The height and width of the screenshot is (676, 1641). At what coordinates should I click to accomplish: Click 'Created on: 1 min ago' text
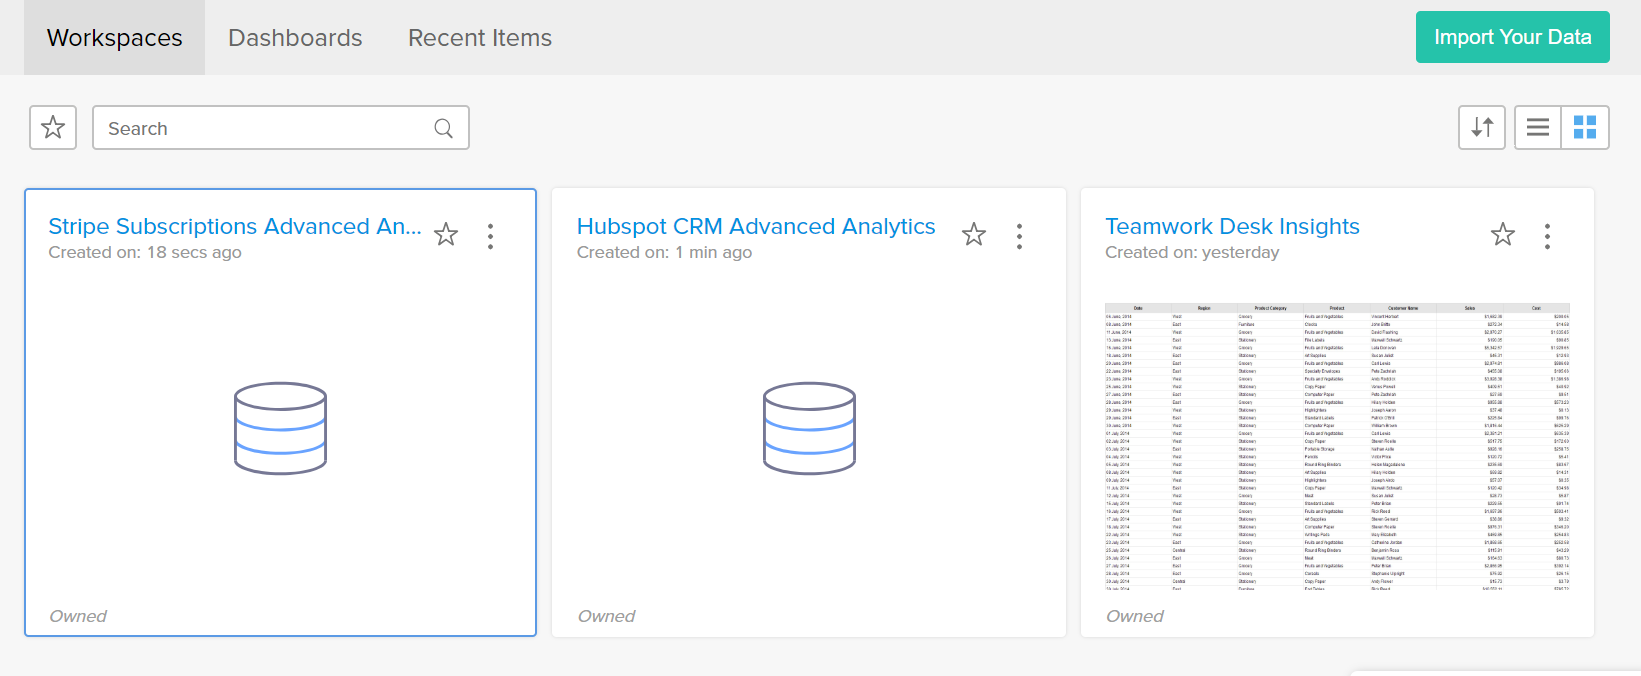(664, 253)
